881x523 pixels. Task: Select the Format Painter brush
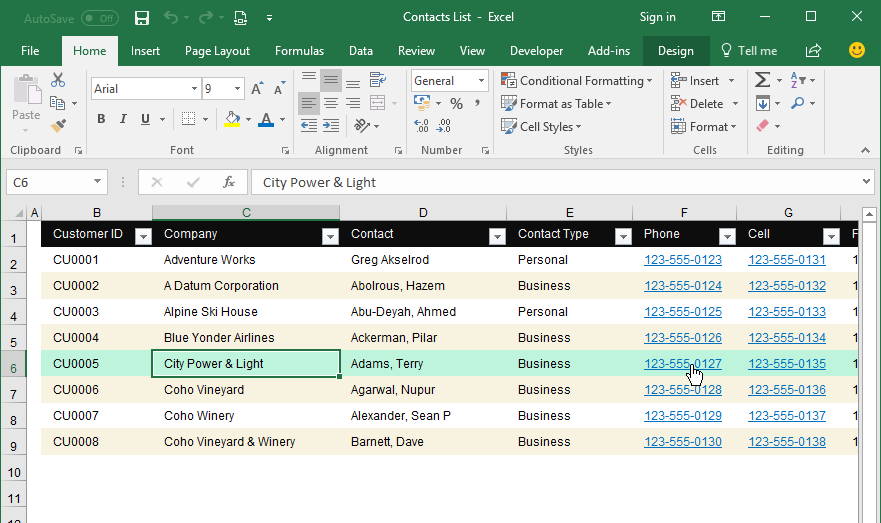click(58, 126)
